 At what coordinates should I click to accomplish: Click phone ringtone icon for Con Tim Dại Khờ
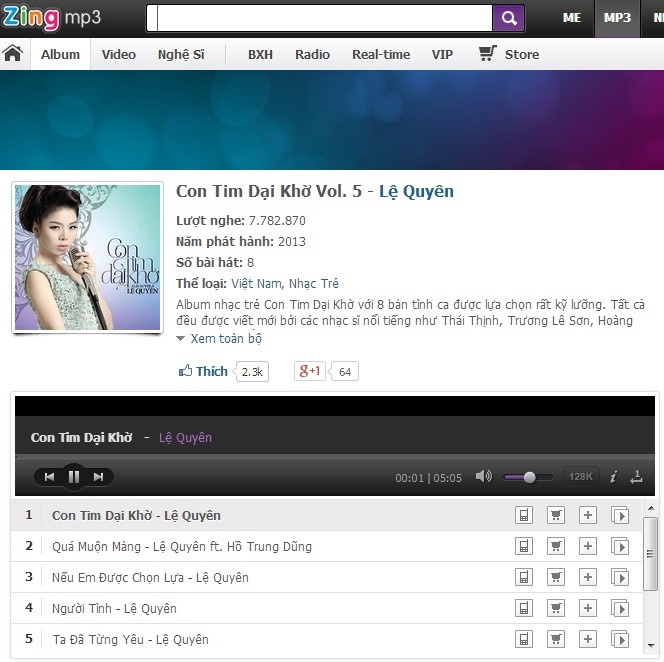tap(523, 515)
